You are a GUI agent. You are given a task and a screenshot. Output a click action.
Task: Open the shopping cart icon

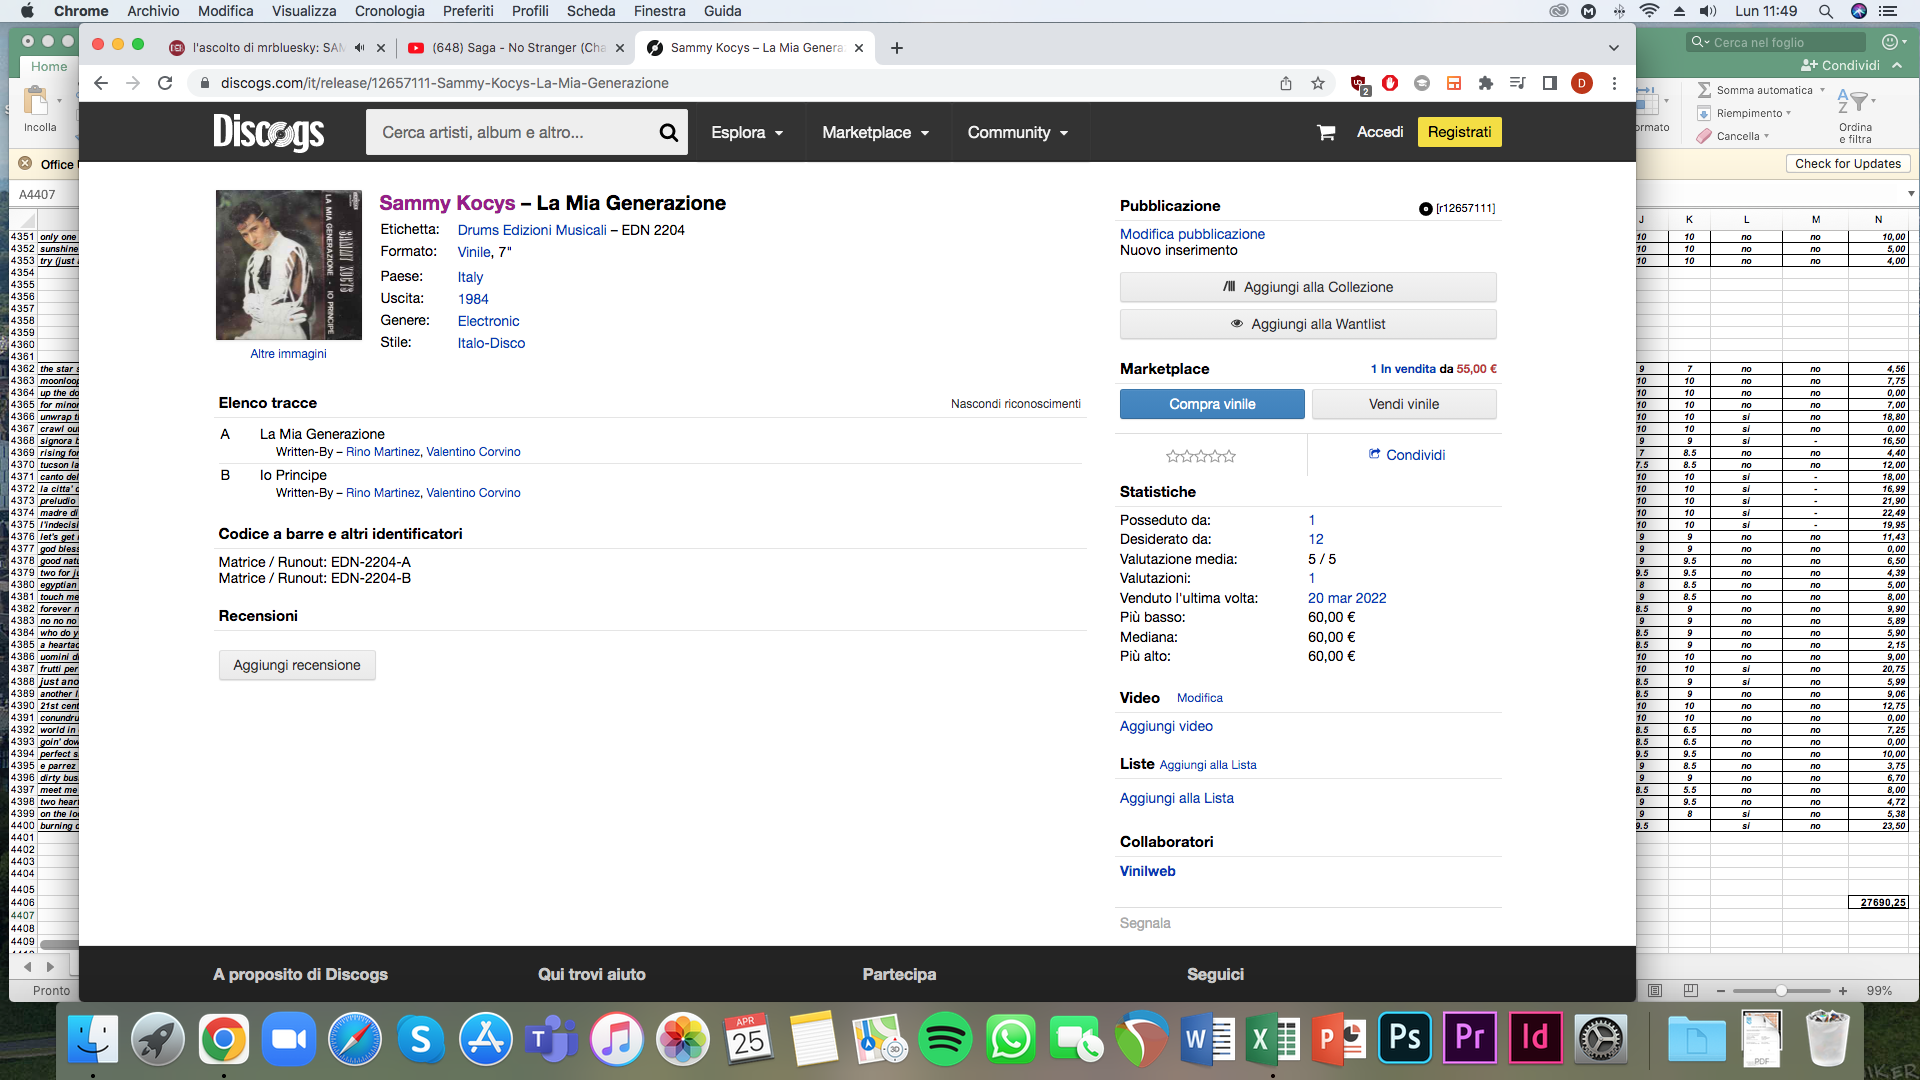coord(1326,132)
